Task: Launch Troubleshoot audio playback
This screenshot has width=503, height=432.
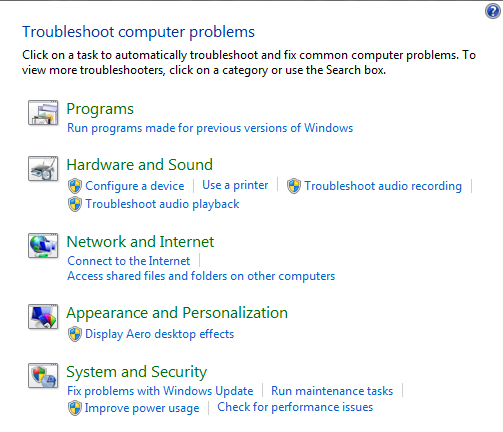Action: click(162, 204)
